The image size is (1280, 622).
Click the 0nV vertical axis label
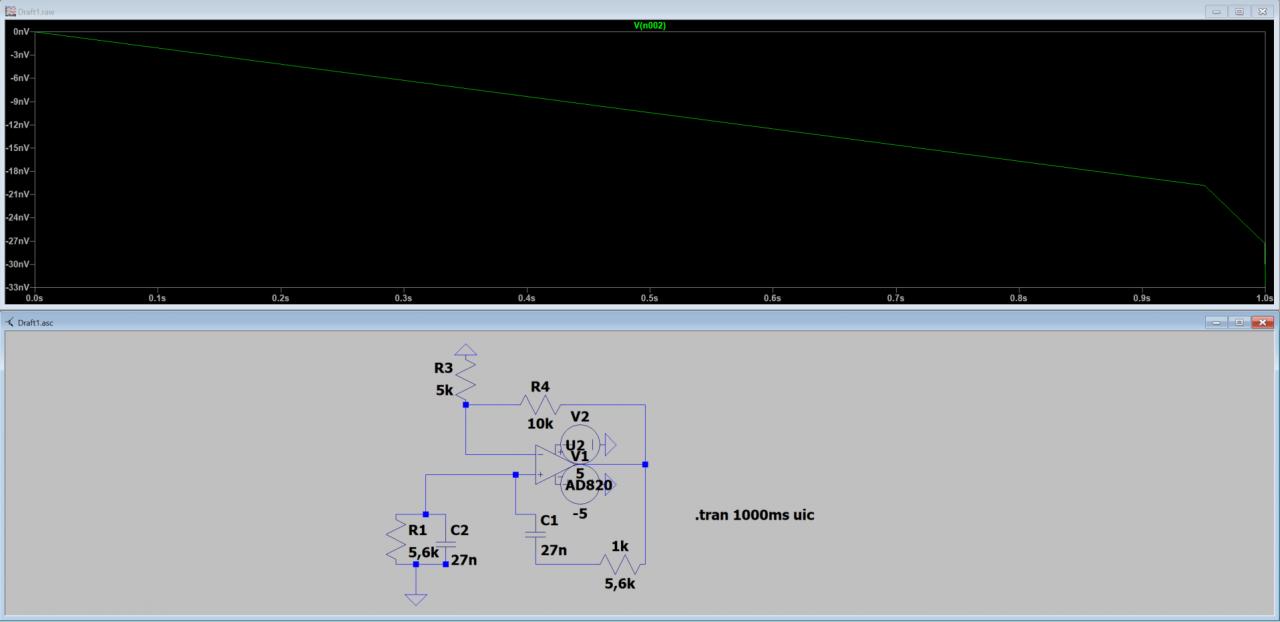point(22,32)
